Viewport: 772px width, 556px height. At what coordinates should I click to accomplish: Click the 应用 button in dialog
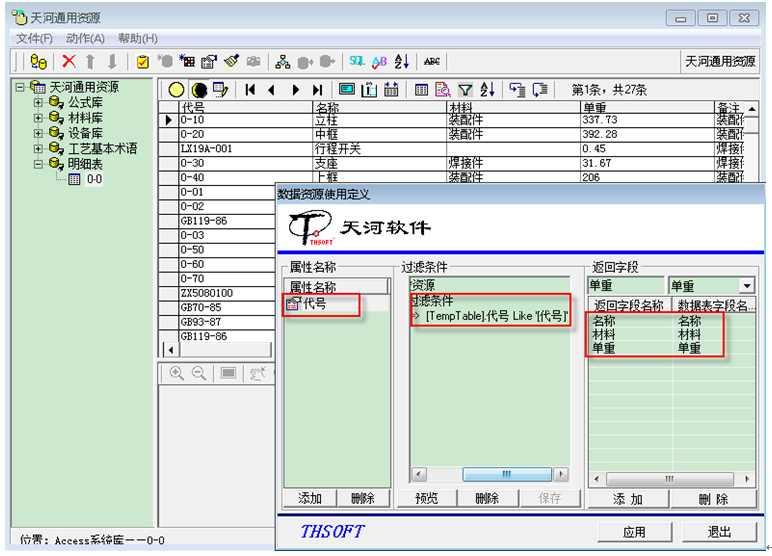pos(634,532)
